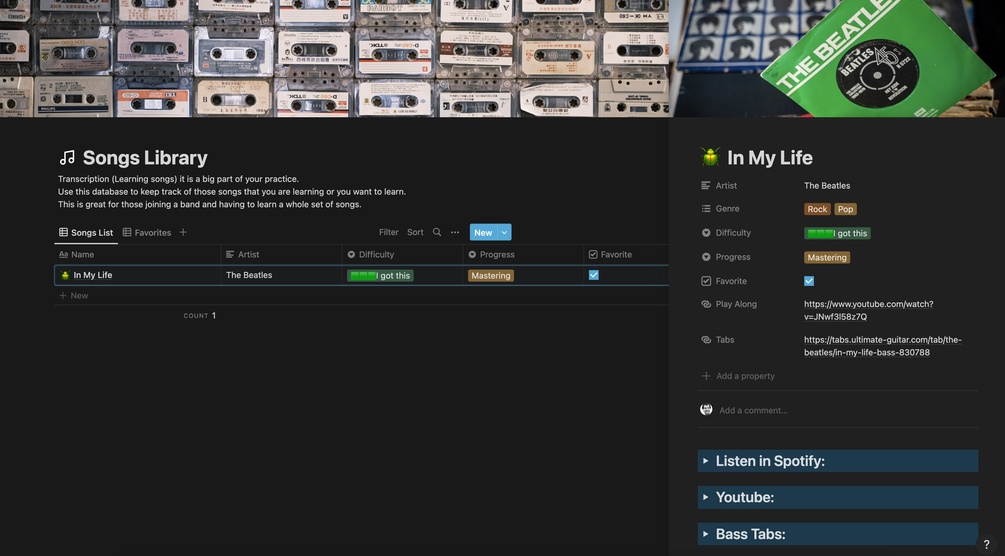Click the Progress property icon in side panel
Image resolution: width=1005 pixels, height=556 pixels.
[706, 257]
